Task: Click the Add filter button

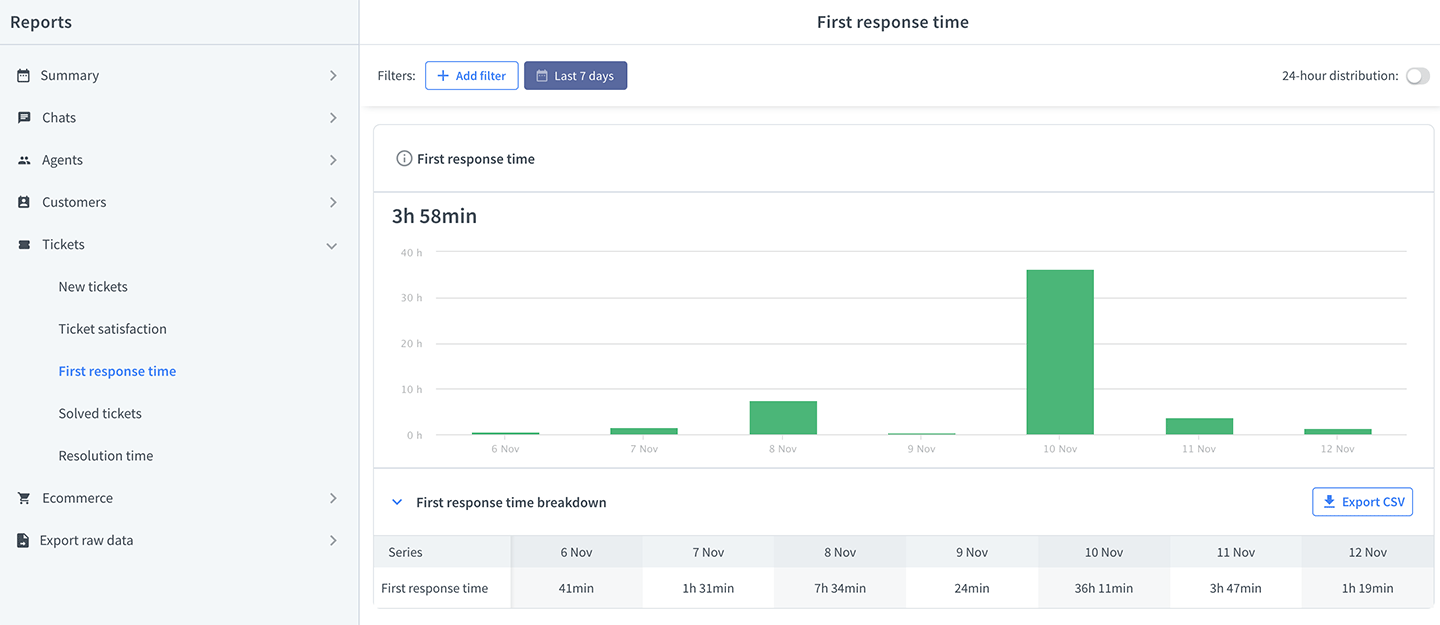Action: (472, 76)
